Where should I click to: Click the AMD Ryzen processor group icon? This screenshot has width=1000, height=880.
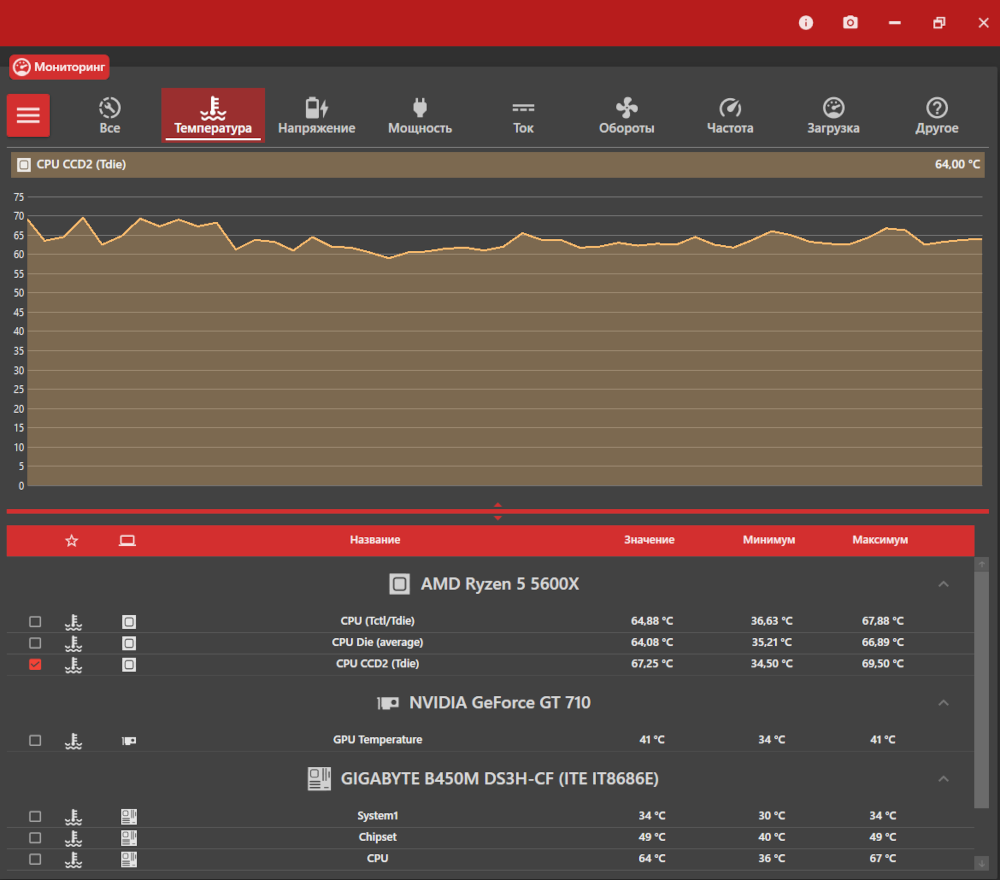[399, 584]
